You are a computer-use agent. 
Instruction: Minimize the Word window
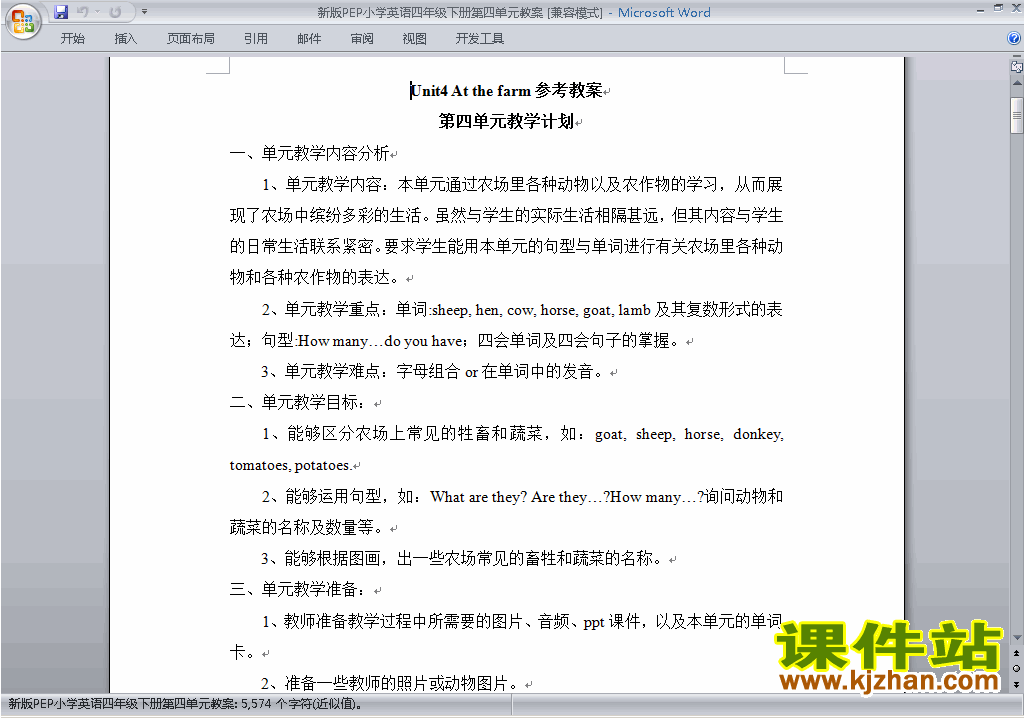[x=980, y=10]
